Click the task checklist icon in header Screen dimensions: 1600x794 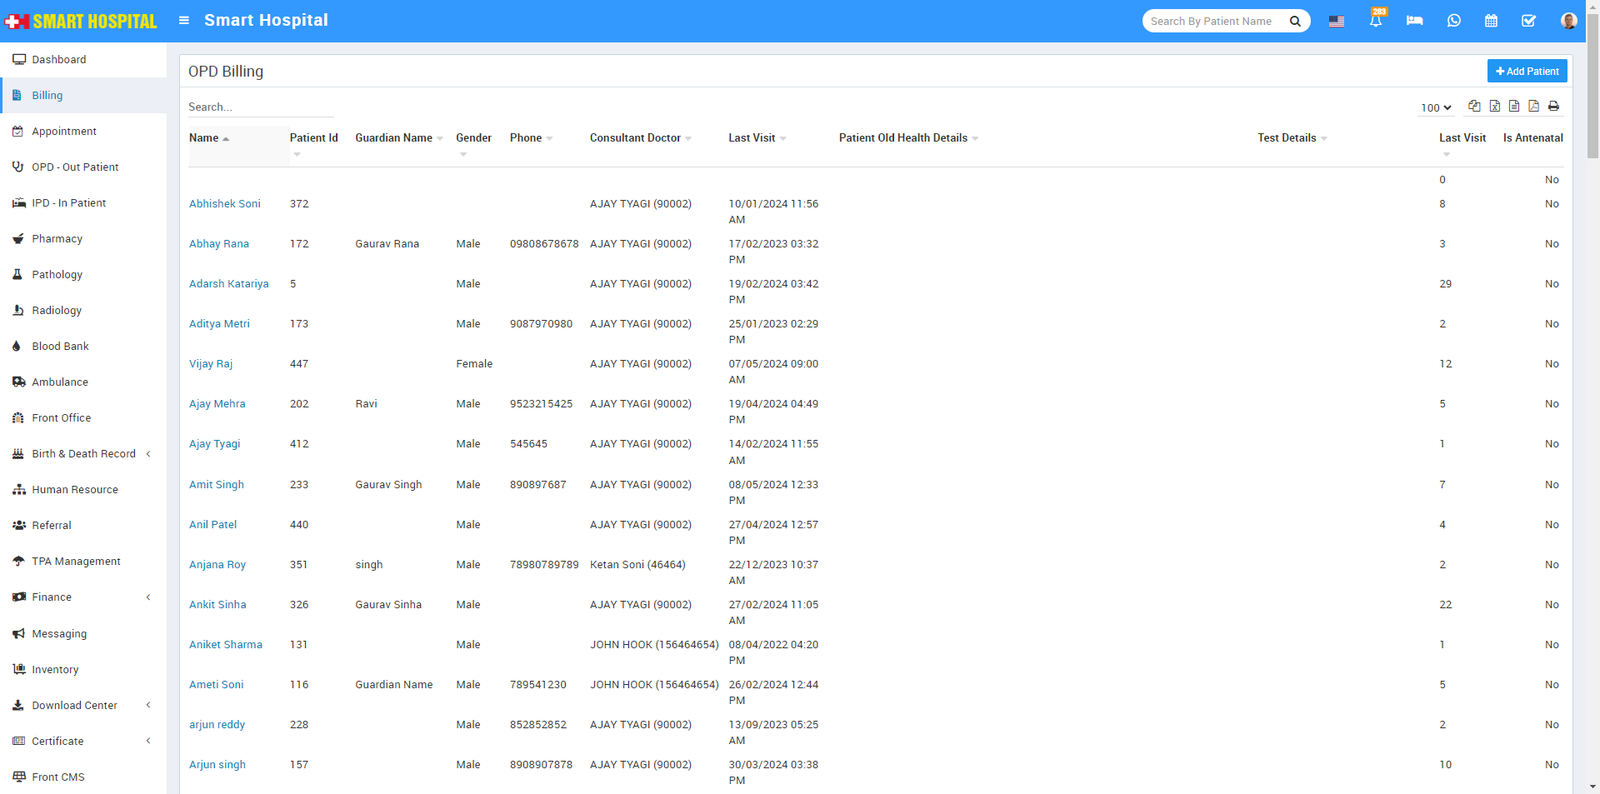tap(1528, 21)
